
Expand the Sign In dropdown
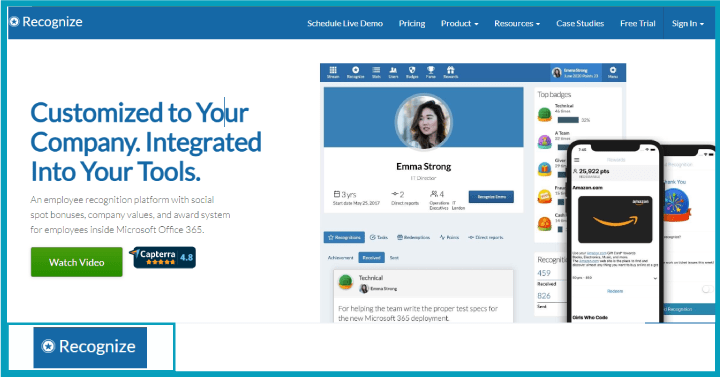[688, 23]
